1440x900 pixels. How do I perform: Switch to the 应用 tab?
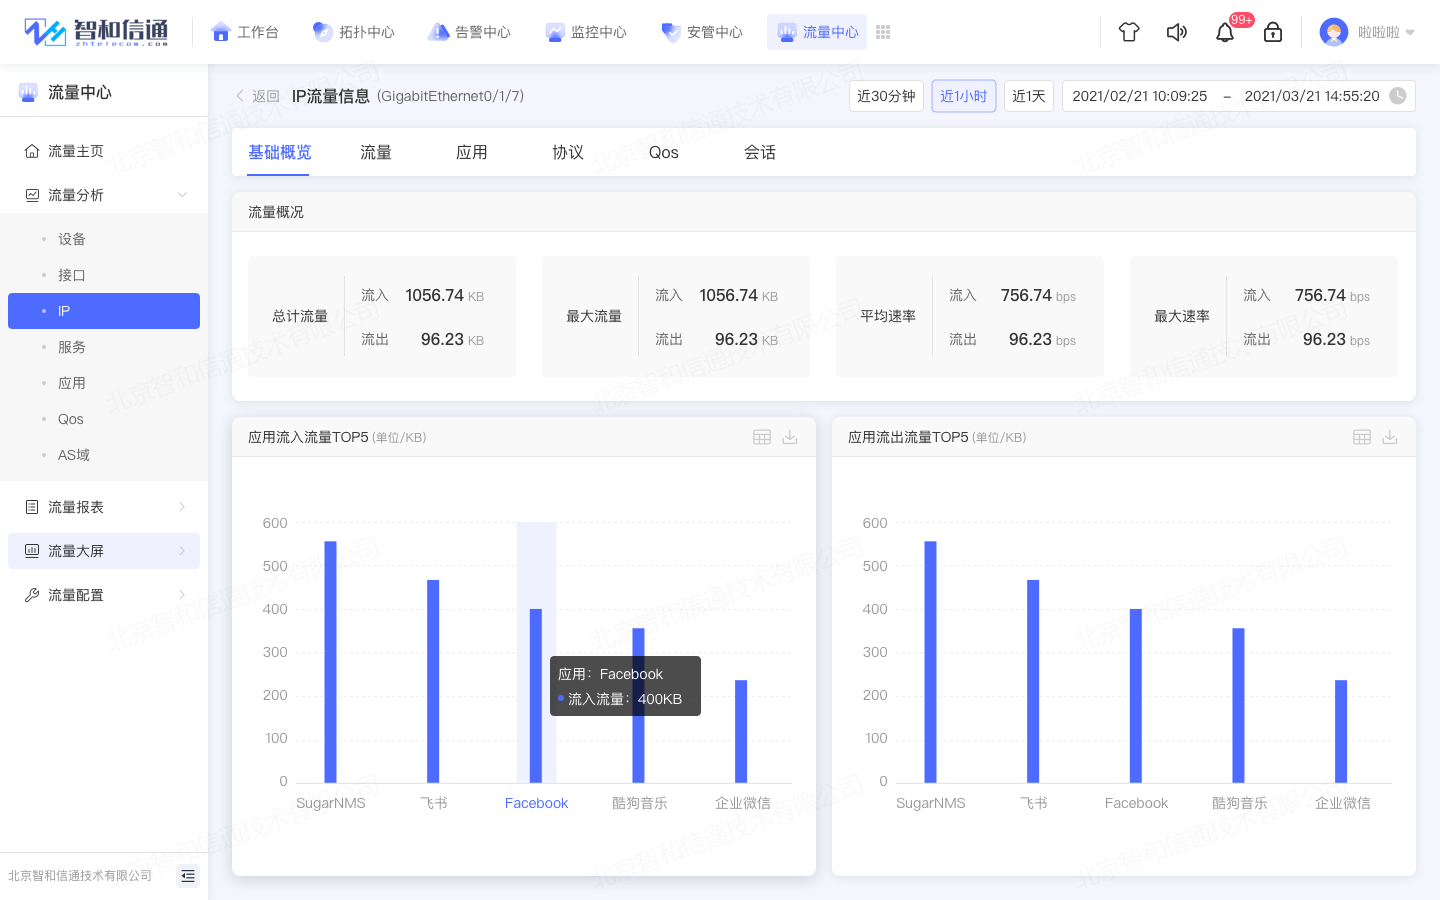coord(472,152)
